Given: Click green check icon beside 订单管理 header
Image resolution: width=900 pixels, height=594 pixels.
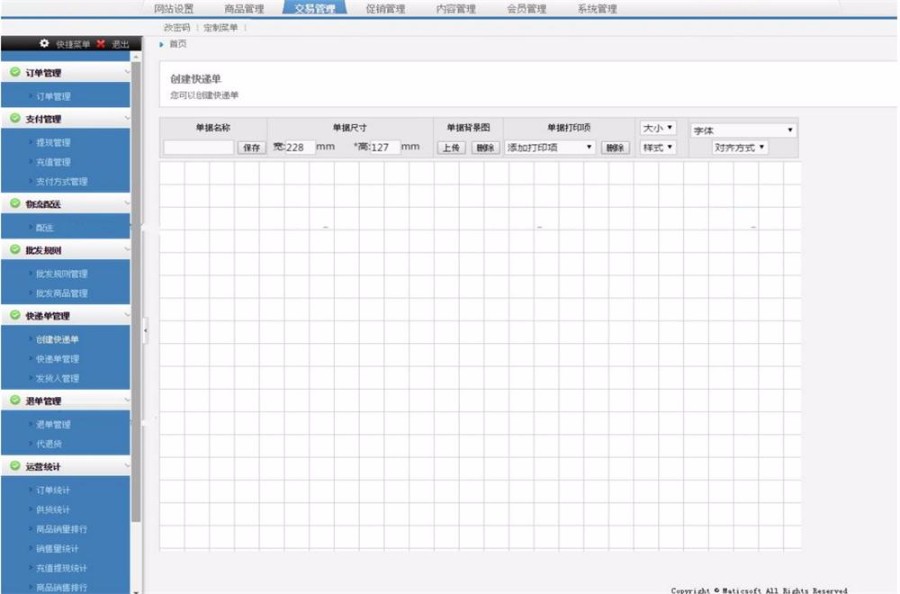Looking at the screenshot, I should (15, 72).
